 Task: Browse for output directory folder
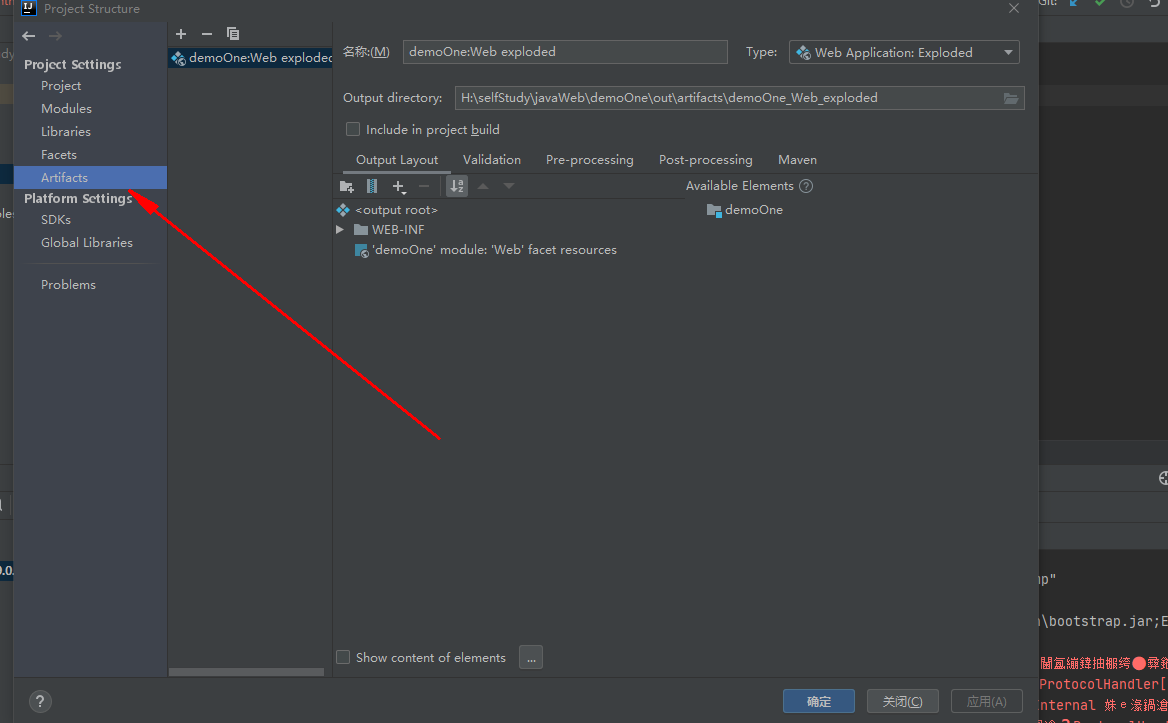tap(1011, 98)
